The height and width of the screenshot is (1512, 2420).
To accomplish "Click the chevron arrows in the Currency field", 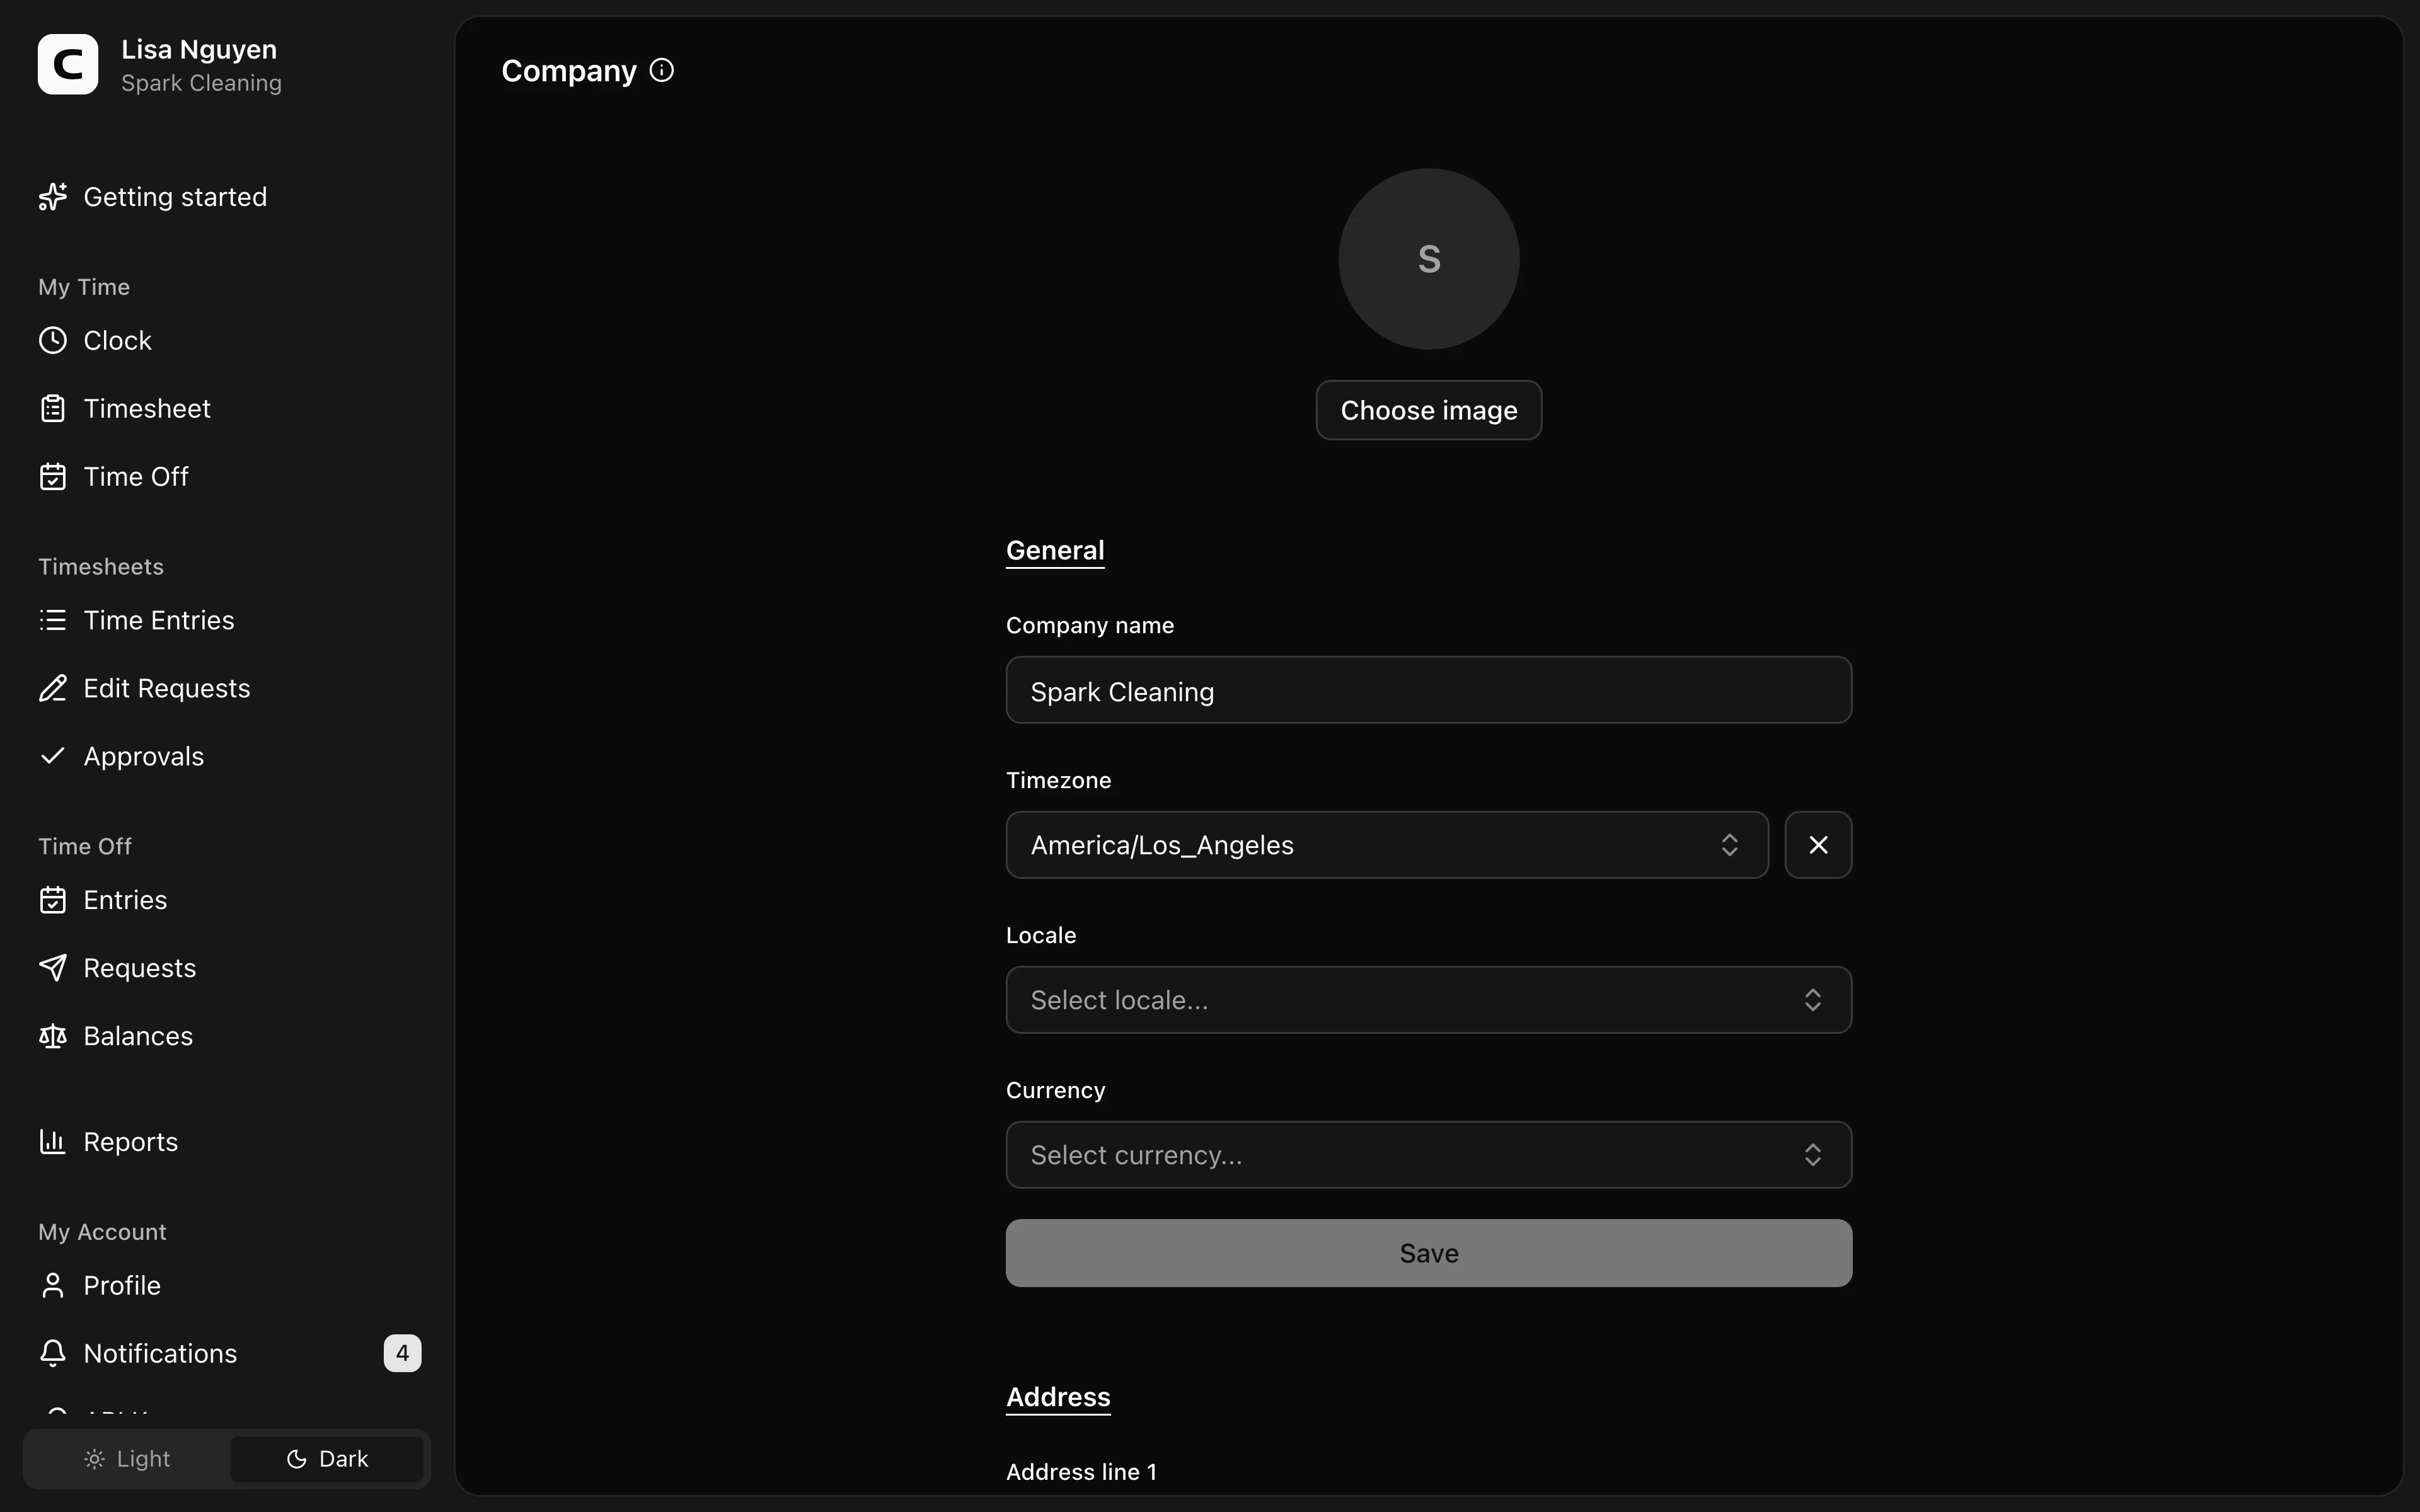I will coord(1813,1155).
